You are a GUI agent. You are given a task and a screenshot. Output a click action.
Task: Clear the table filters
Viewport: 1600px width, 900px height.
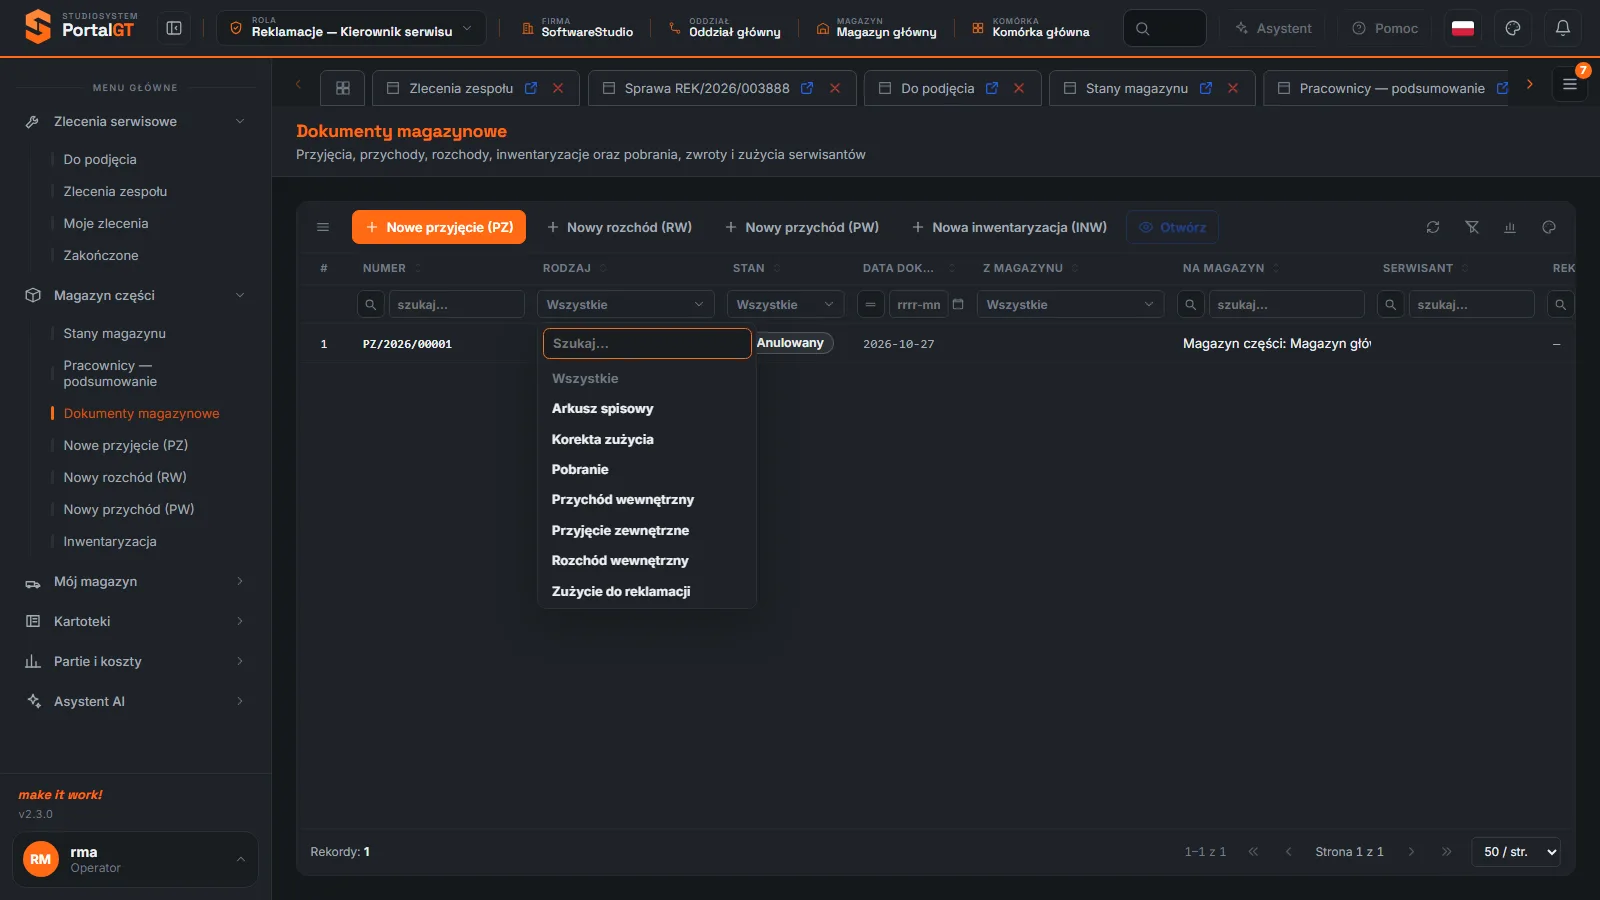click(1472, 227)
